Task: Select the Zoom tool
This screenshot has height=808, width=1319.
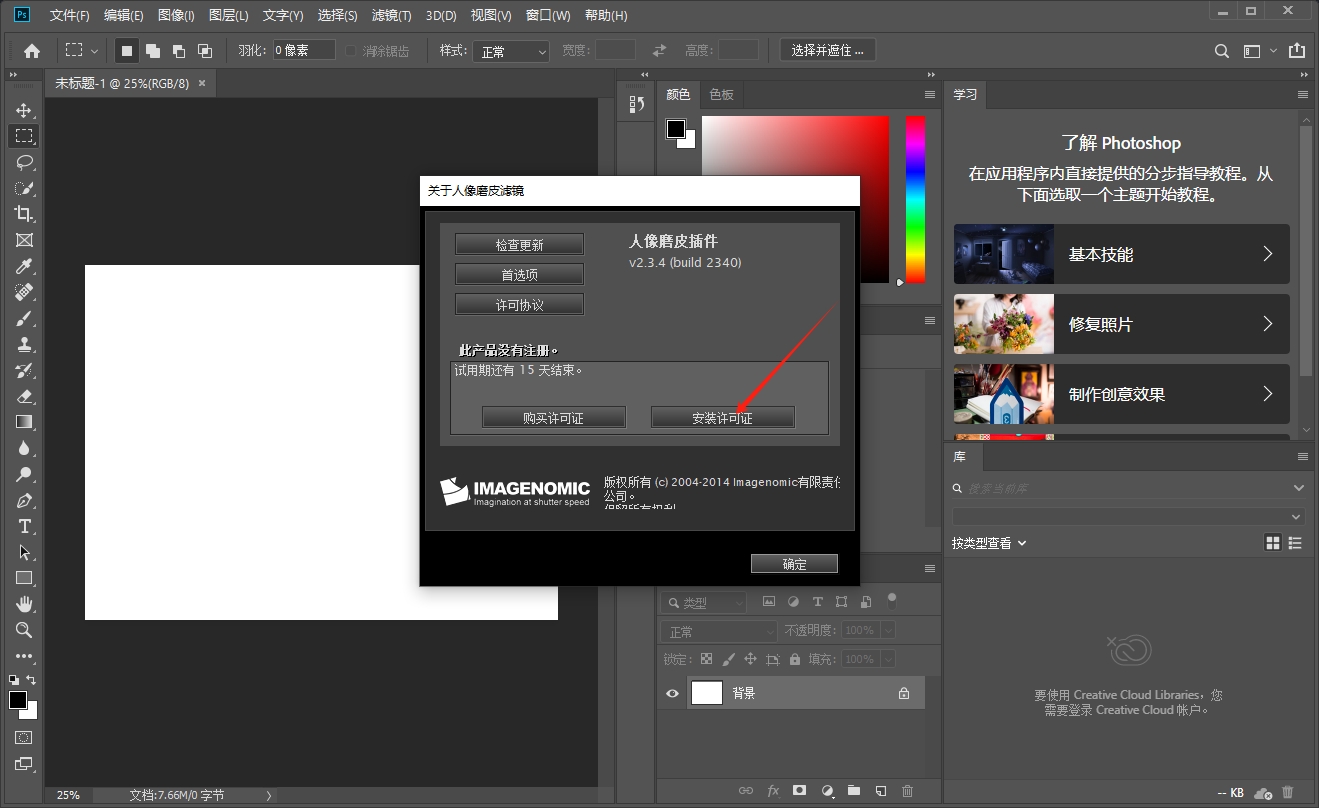Action: (x=24, y=630)
